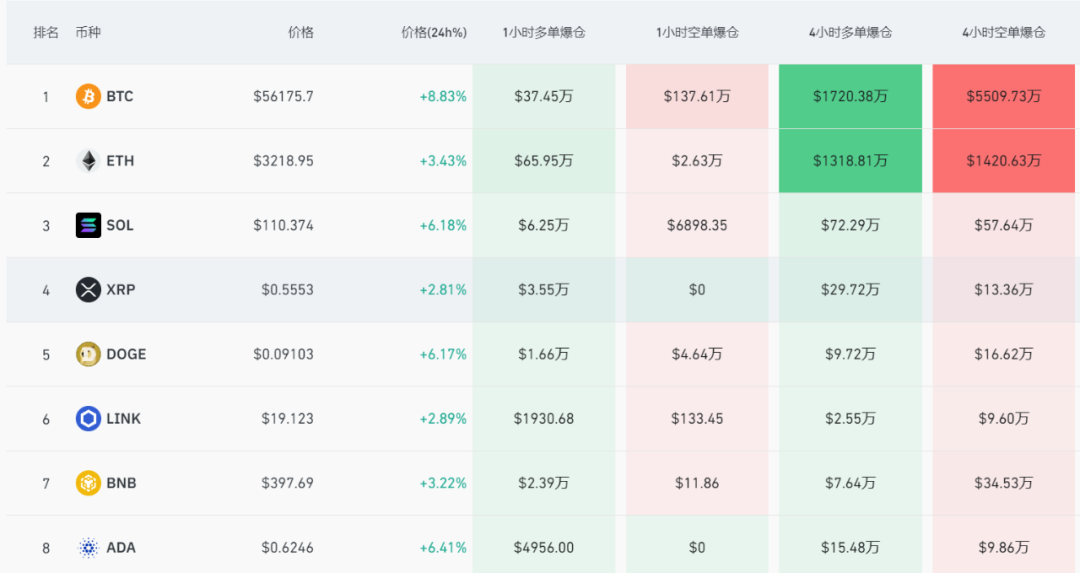Open the LINK coin name link

pos(123,419)
